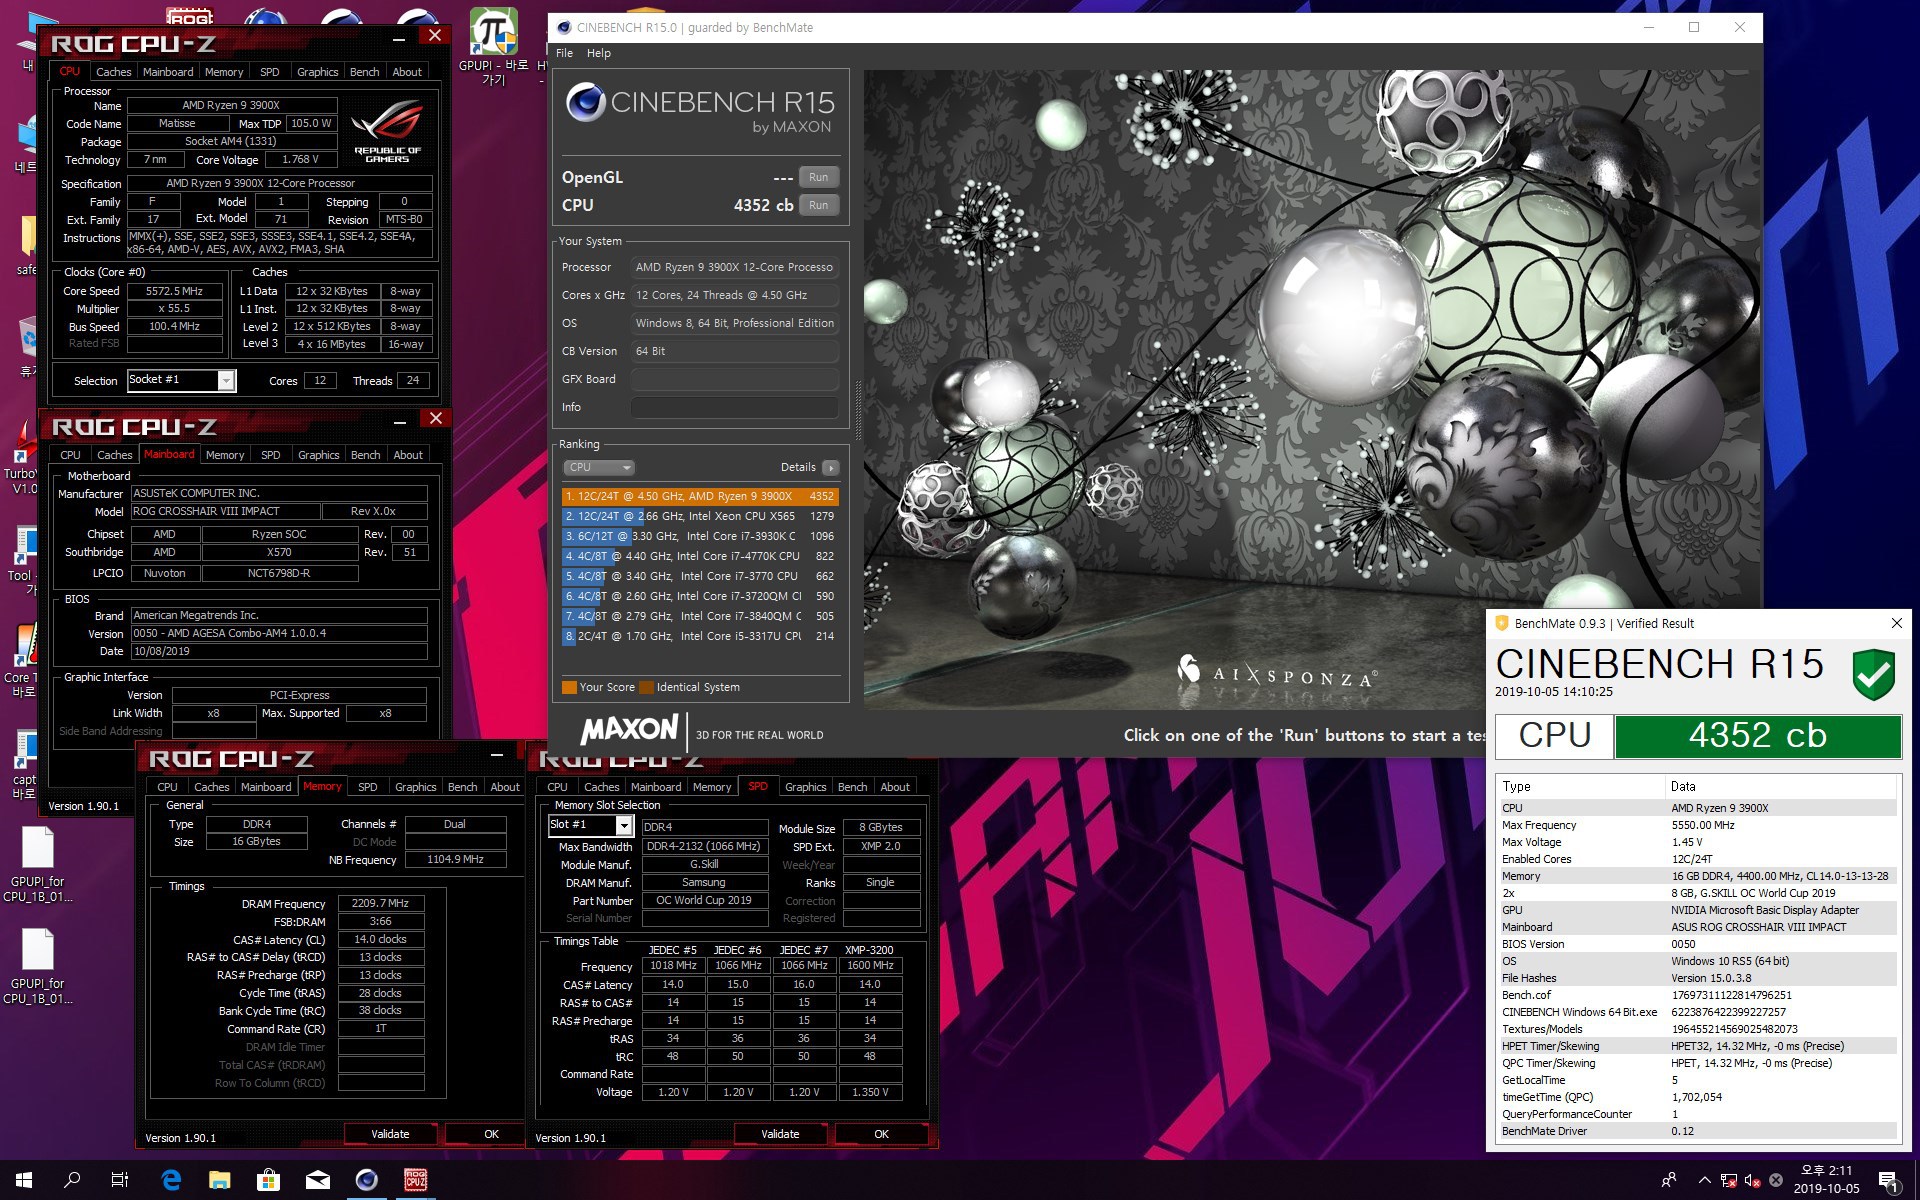The height and width of the screenshot is (1200, 1920).
Task: Open the People icon in the system tray
Action: (x=1668, y=1180)
